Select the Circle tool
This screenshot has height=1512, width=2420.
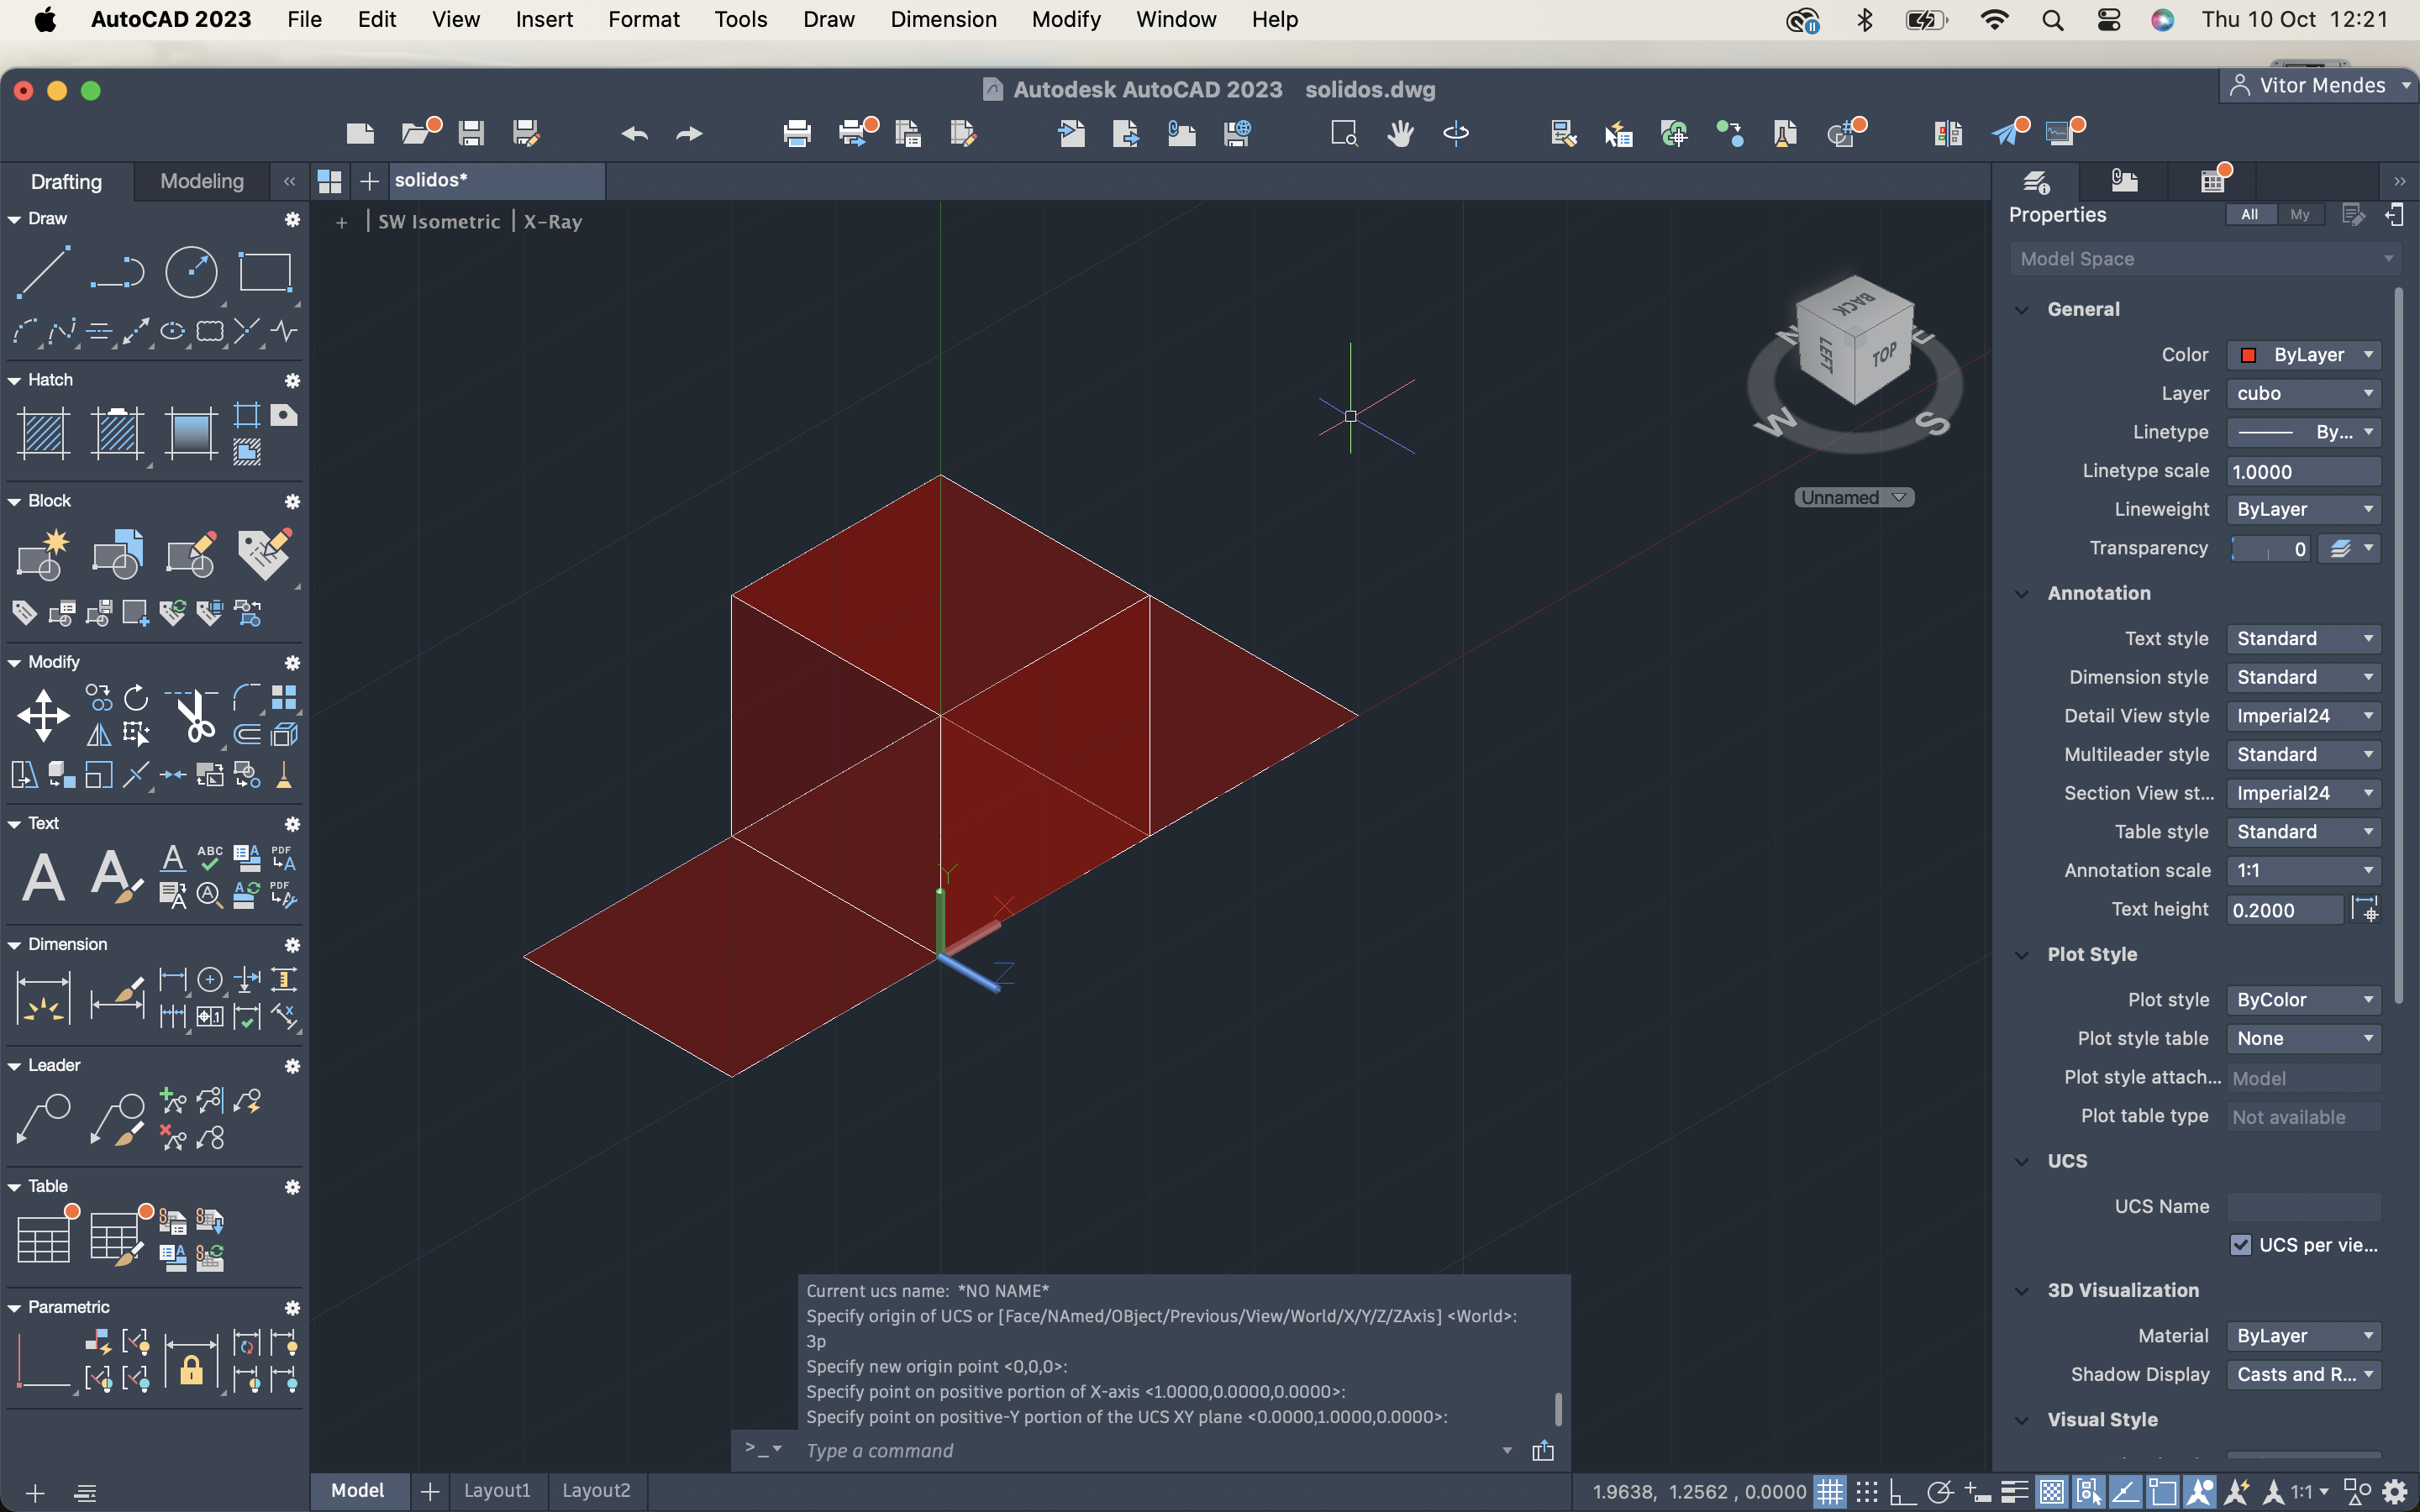[x=191, y=271]
